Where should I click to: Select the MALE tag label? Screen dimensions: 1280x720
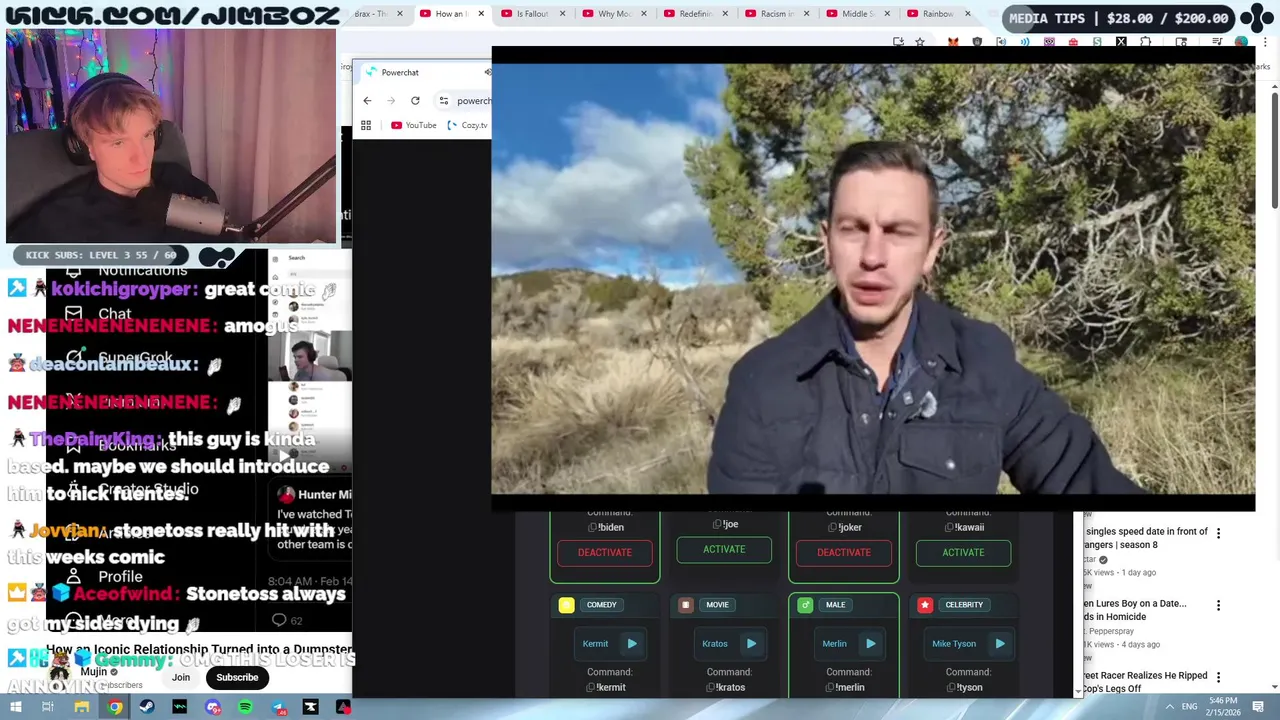tap(835, 605)
